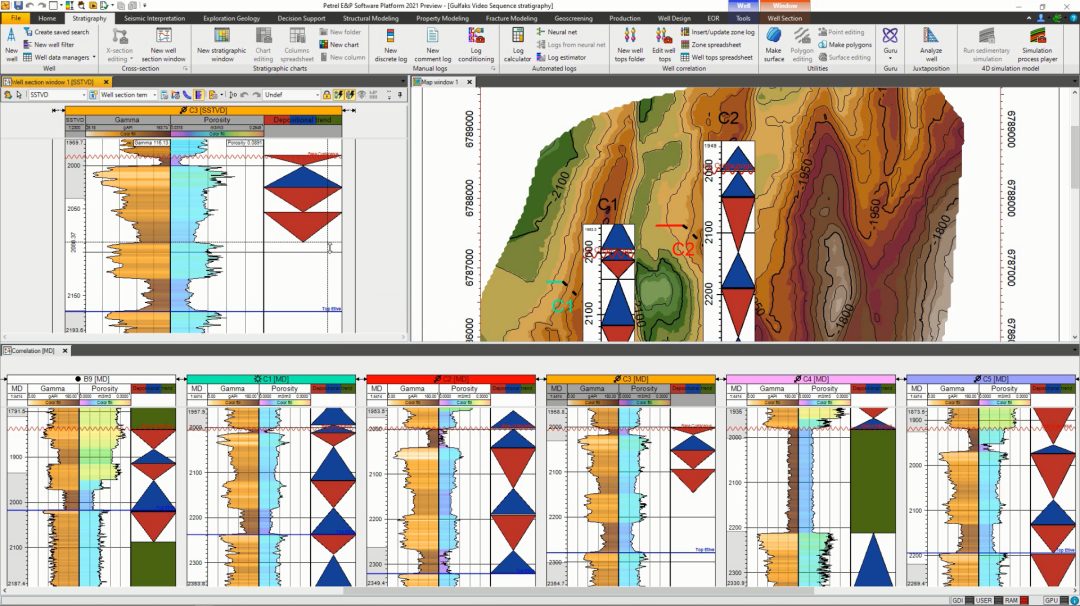Click the Zone spreadsheet button
Screen dimensions: 1080x606
716,45
